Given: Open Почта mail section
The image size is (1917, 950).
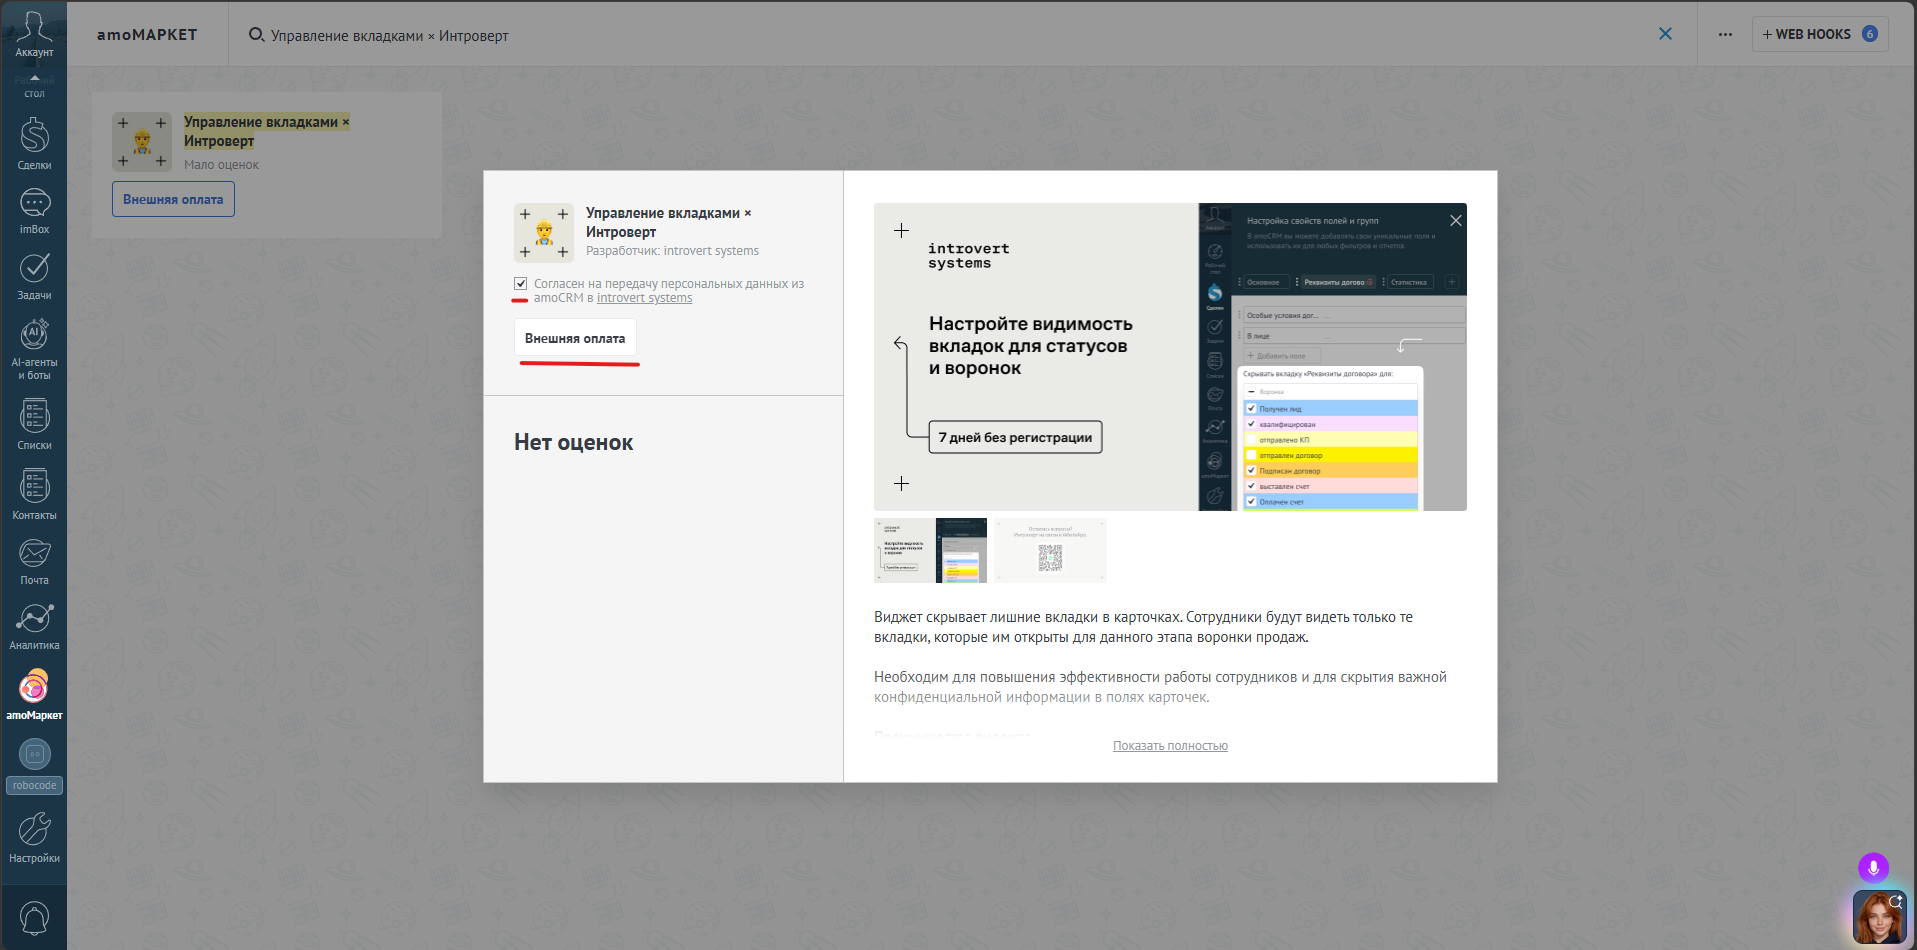Looking at the screenshot, I should click(x=34, y=561).
